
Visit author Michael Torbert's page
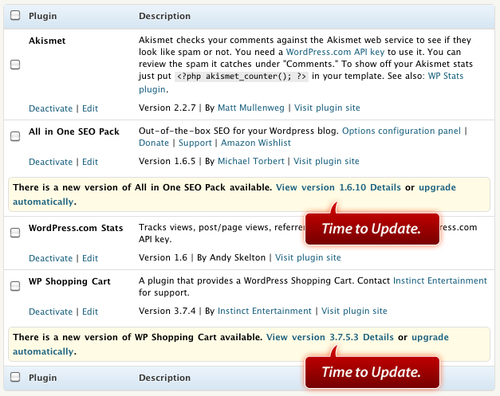pos(251,161)
